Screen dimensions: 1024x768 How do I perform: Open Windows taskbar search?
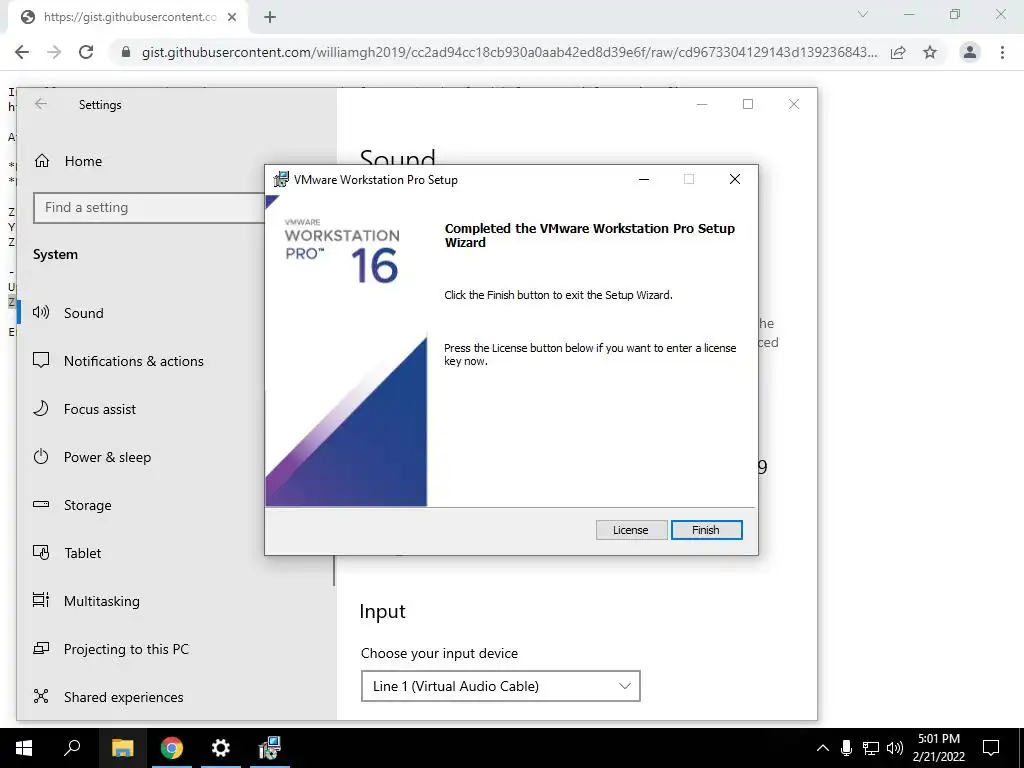coord(72,748)
